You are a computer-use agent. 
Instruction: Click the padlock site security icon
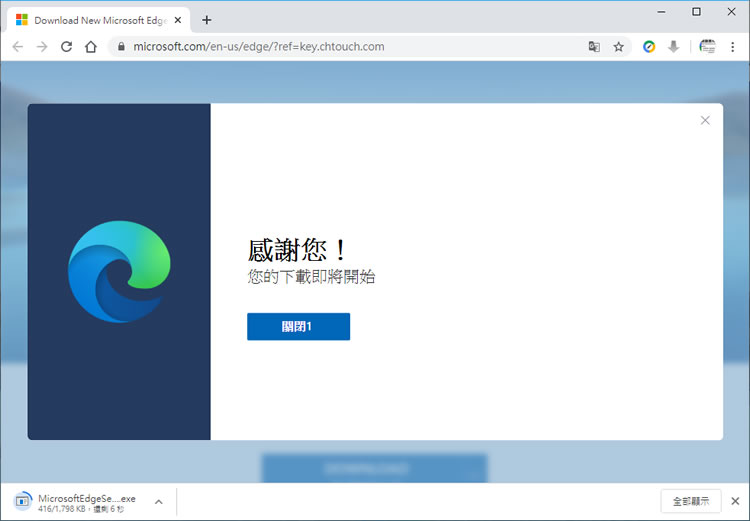click(121, 46)
